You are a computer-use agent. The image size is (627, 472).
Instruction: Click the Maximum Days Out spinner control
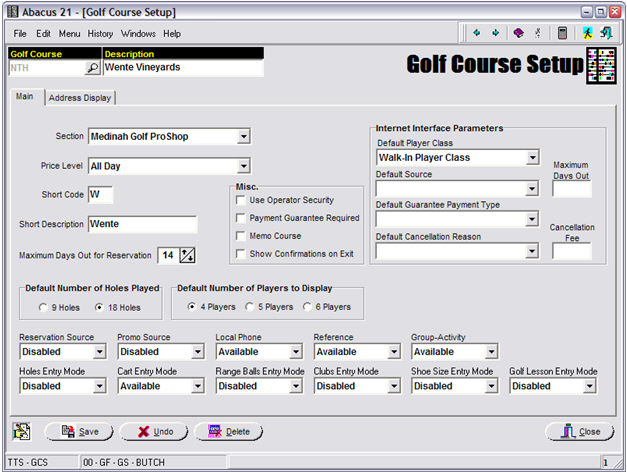pos(186,256)
